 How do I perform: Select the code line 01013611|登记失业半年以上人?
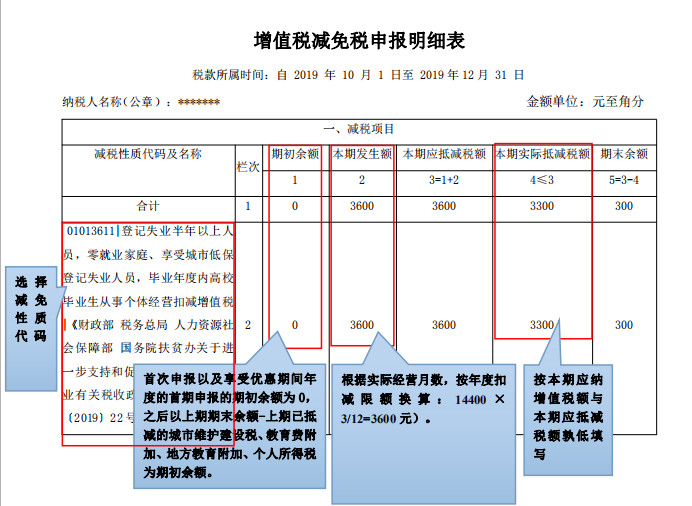(150, 231)
